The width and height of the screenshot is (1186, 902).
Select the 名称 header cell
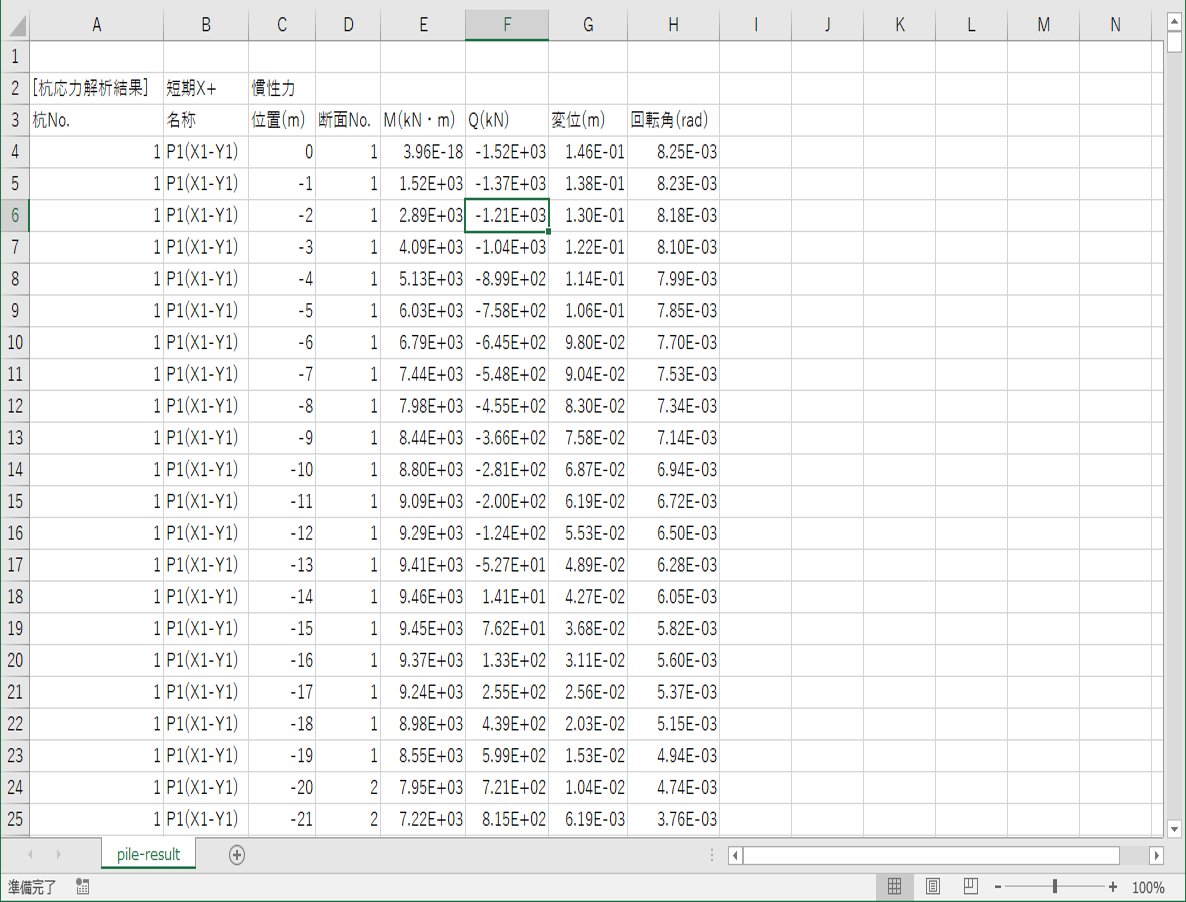coord(206,120)
